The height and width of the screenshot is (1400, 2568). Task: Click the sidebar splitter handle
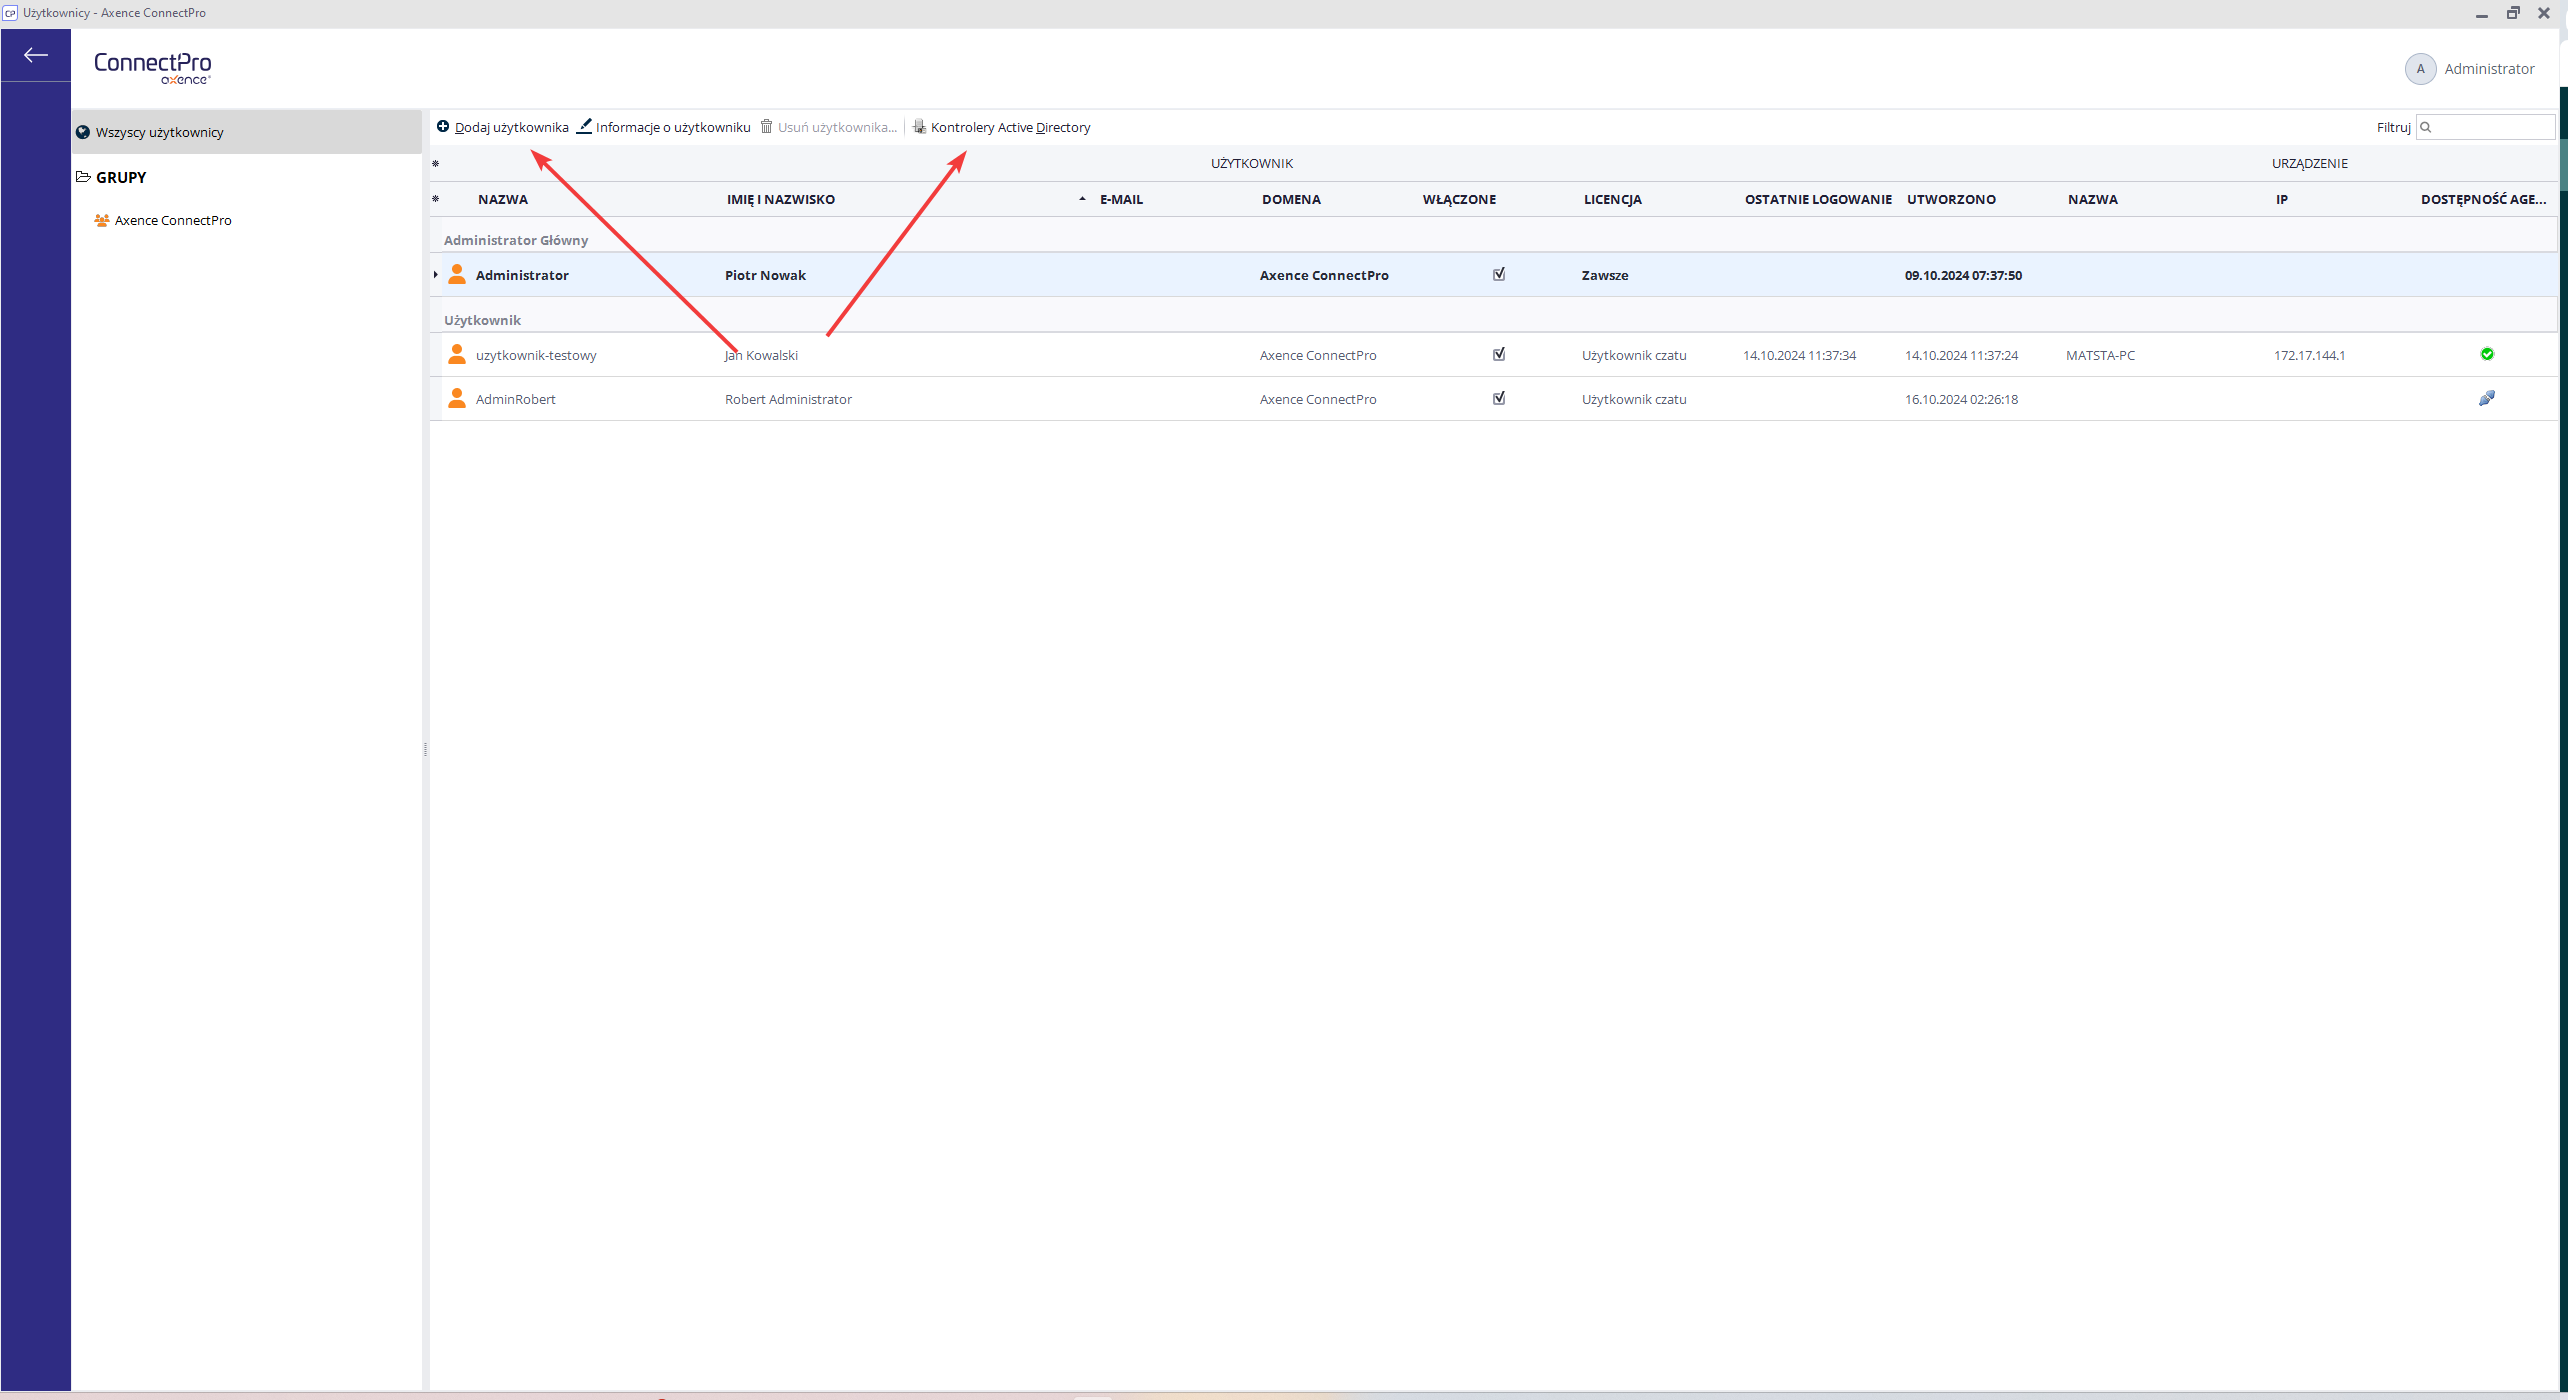426,749
